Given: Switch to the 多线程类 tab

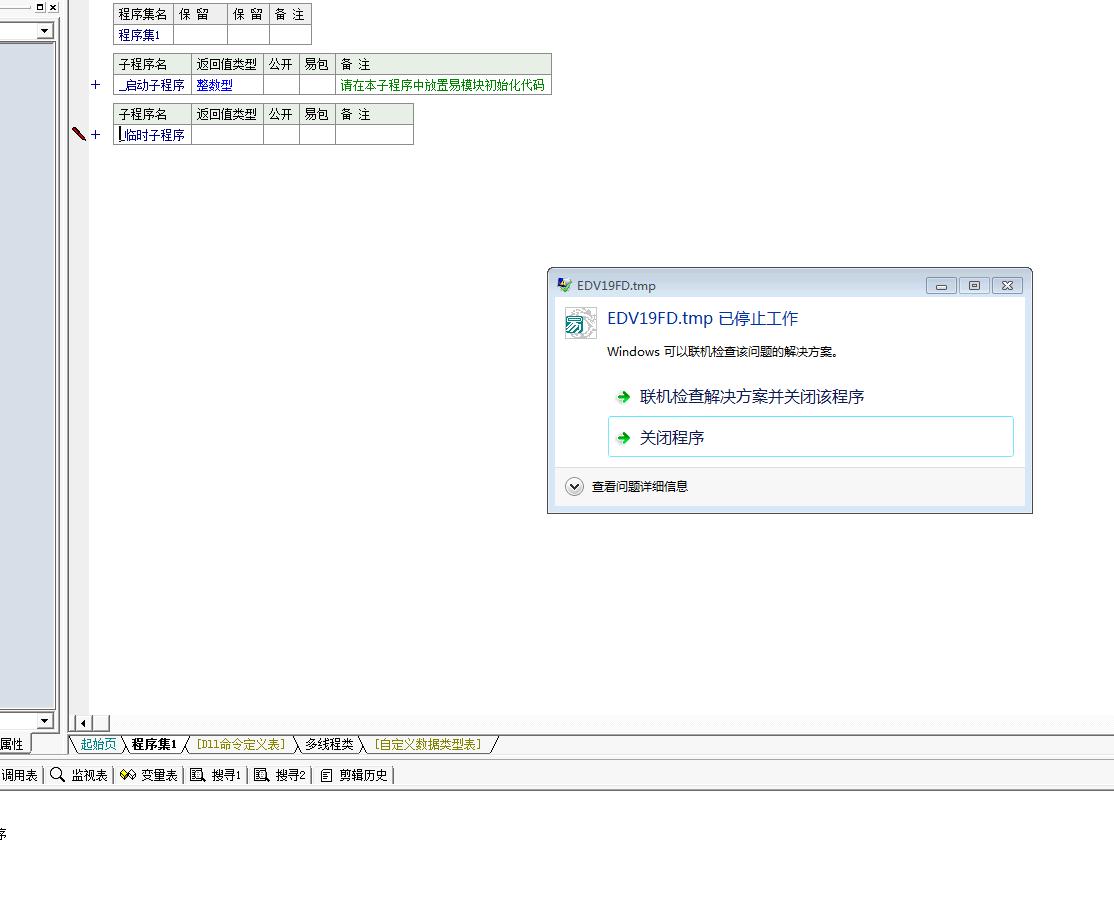Looking at the screenshot, I should click(329, 744).
